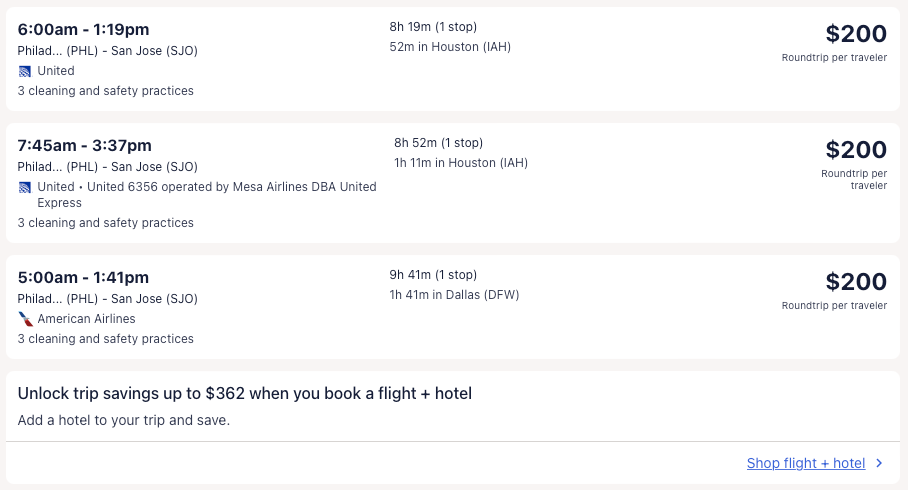Click cleaning and safety practices on American flight
Image resolution: width=908 pixels, height=490 pixels.
point(106,339)
